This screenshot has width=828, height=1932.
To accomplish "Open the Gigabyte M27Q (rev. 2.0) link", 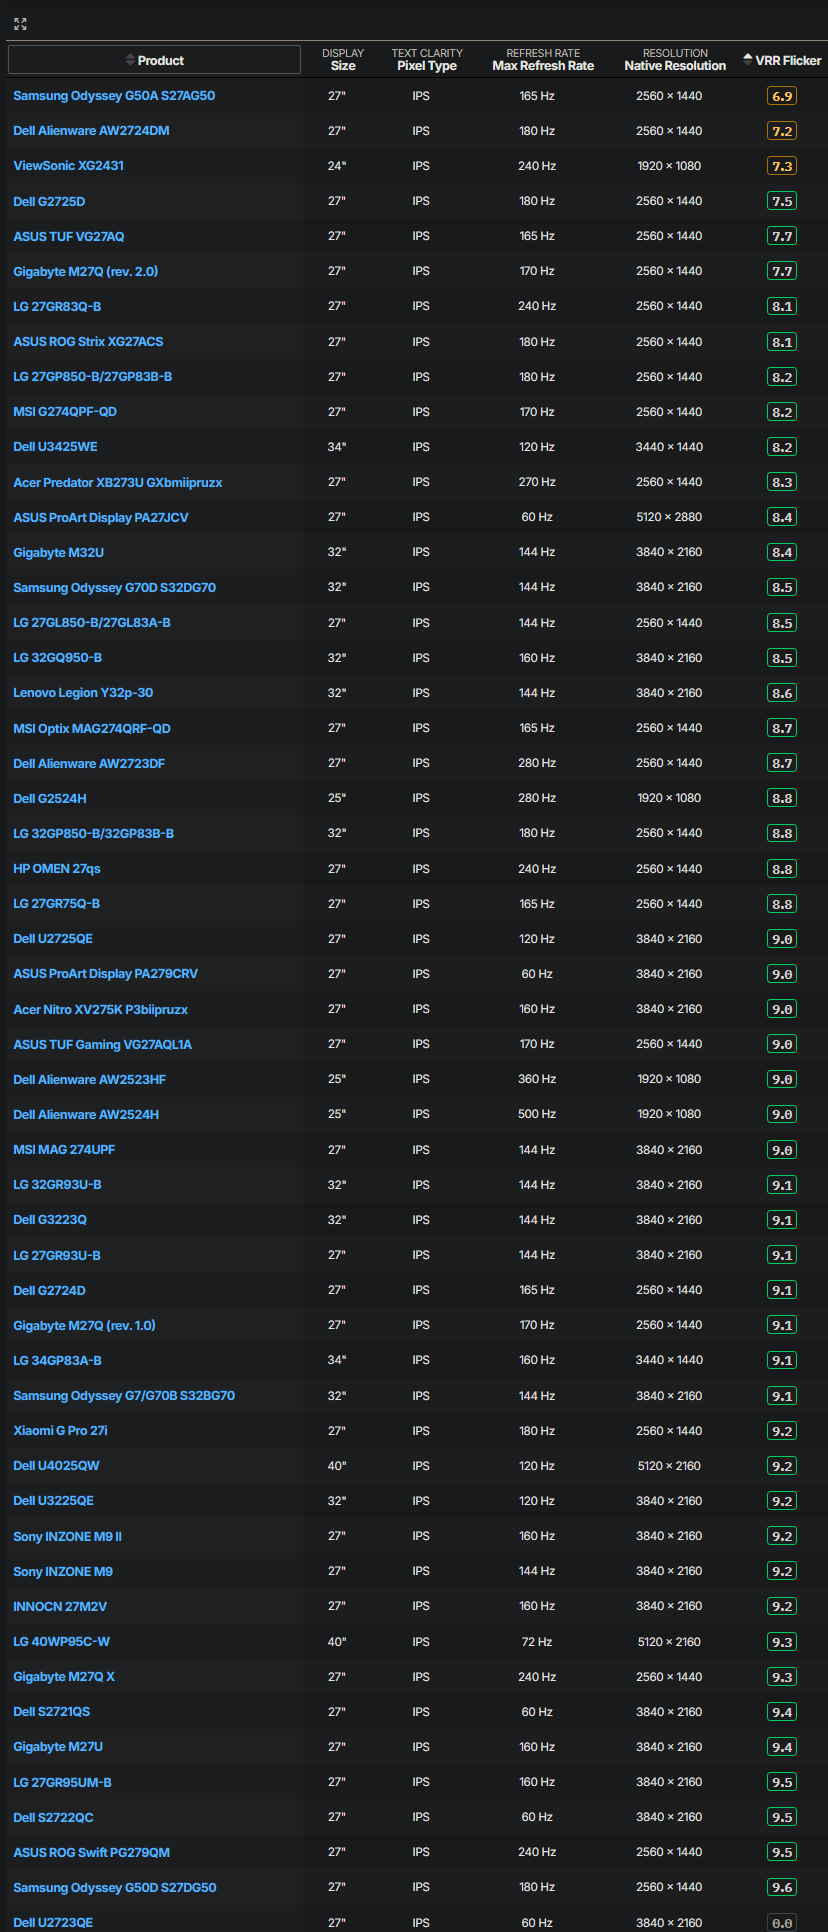I will [85, 271].
